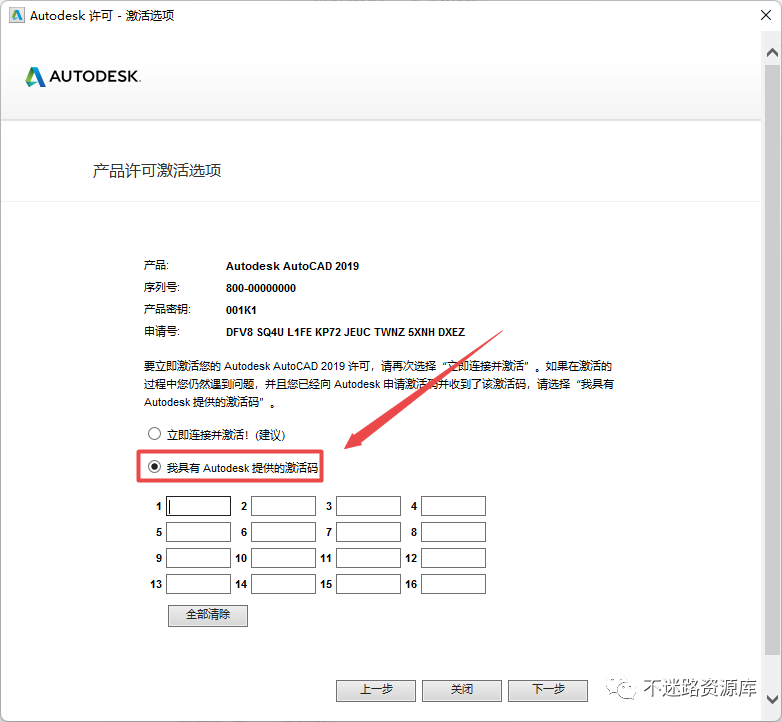Click the vertical scrollbar thumb
The width and height of the screenshot is (782, 722).
point(772,359)
